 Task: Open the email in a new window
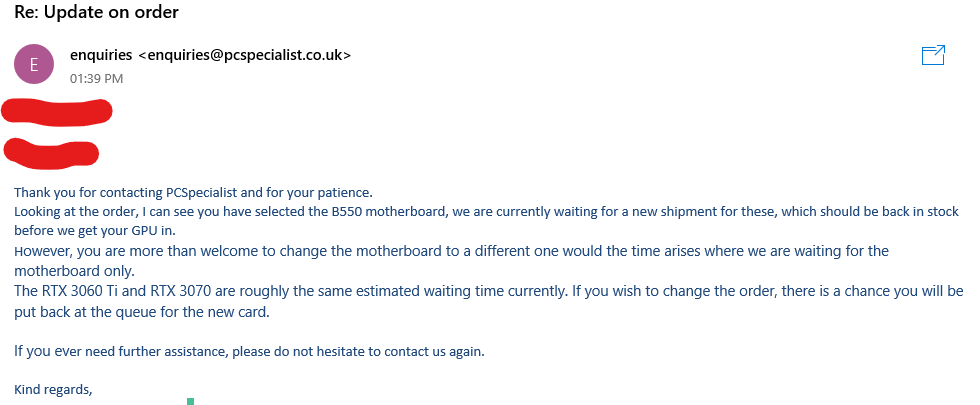point(933,55)
